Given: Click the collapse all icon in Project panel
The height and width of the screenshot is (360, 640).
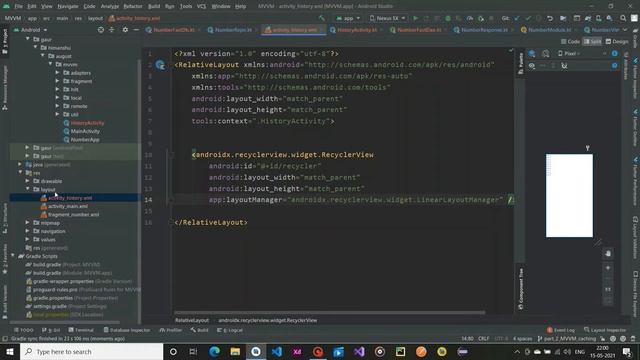Looking at the screenshot, I should point(111,30).
